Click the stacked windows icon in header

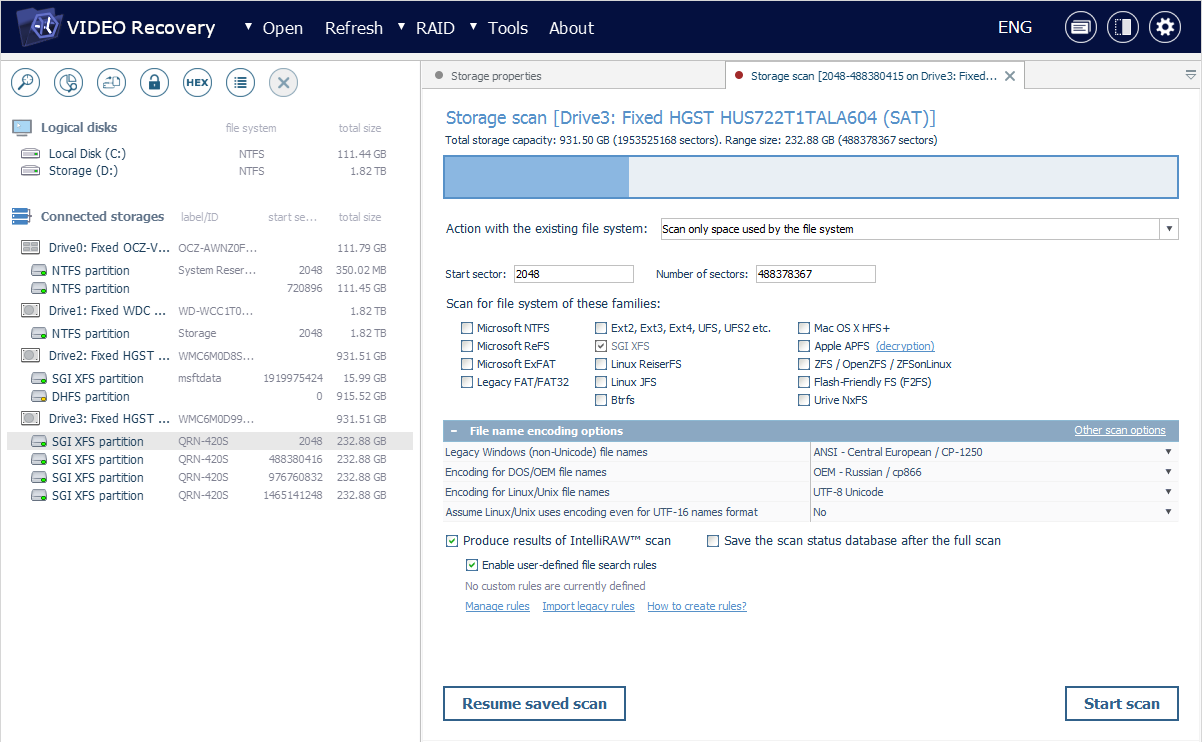1080,28
